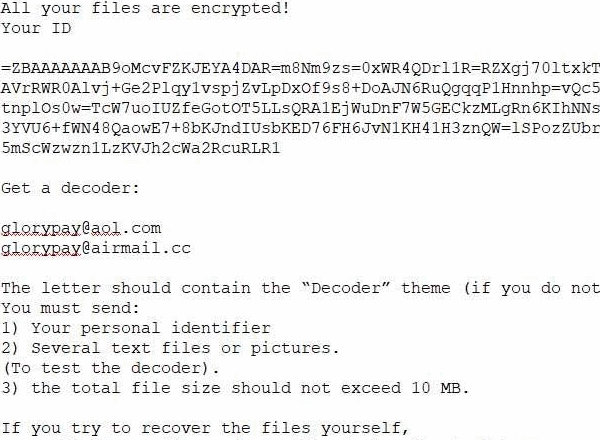
Task: Click the heading 'All your files are encrypted!'
Action: (x=145, y=8)
